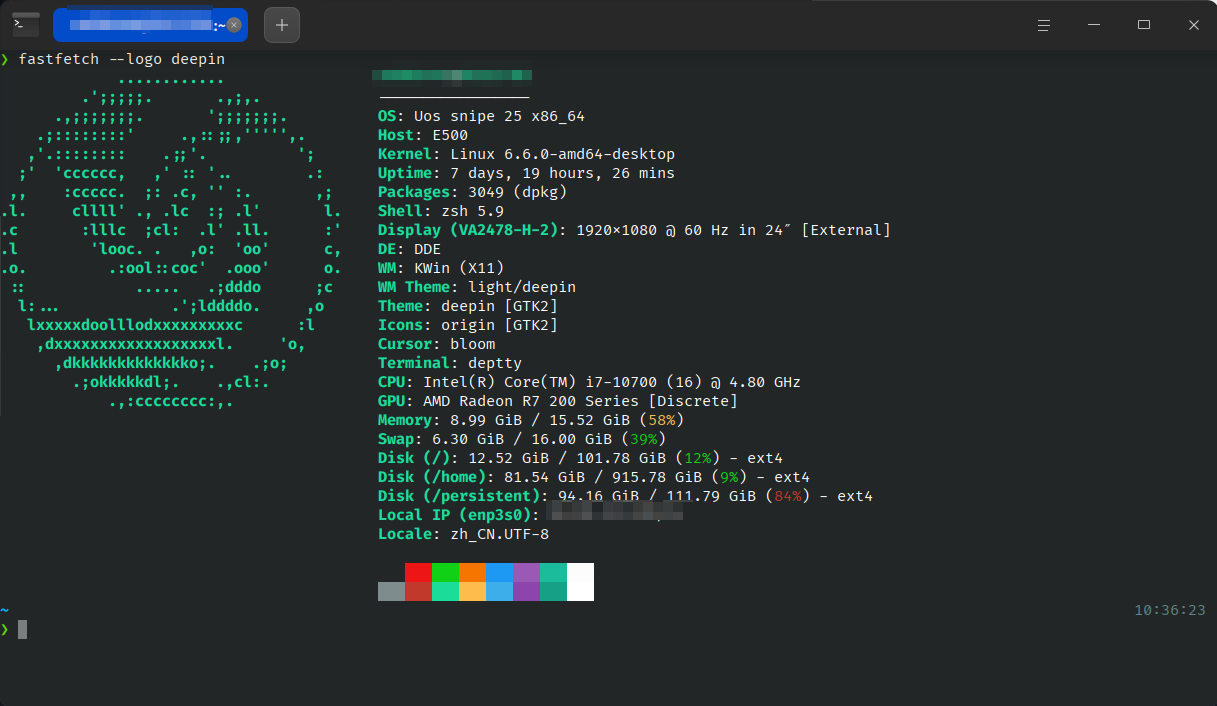This screenshot has height=706, width=1217.
Task: Click the Packages value "3049 (dpkg)"
Action: coord(518,192)
